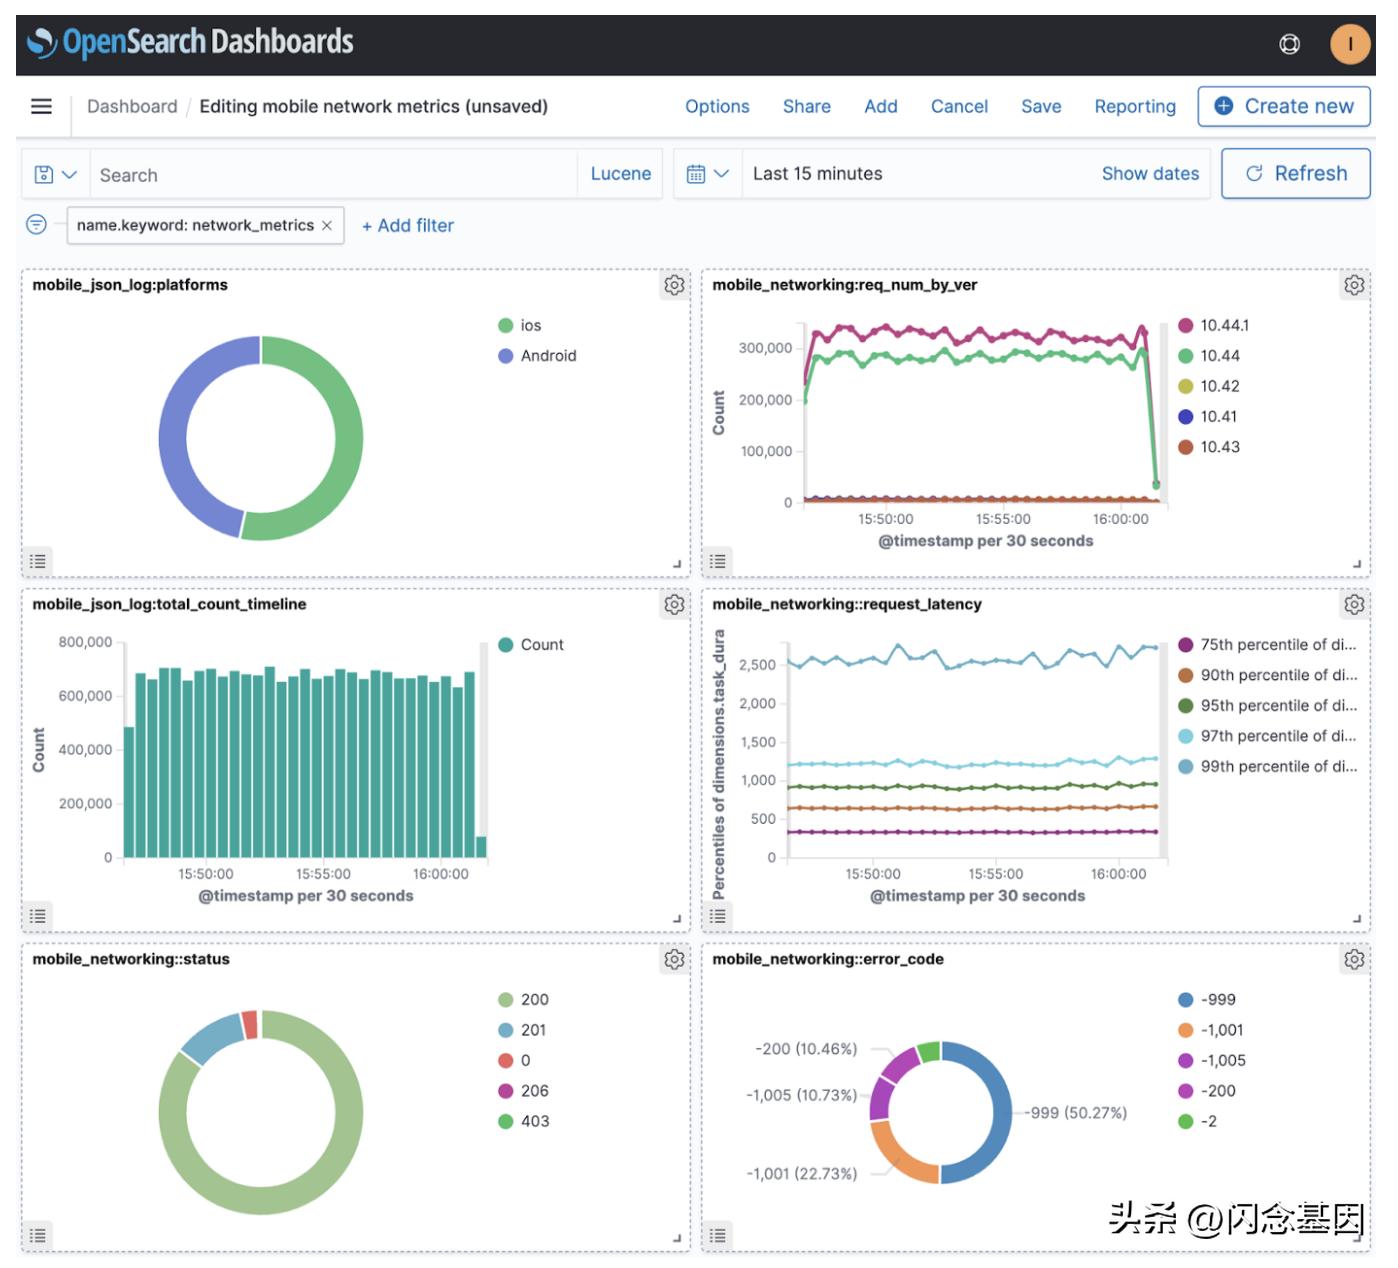
Task: Open the user avatar menu
Action: point(1350,44)
